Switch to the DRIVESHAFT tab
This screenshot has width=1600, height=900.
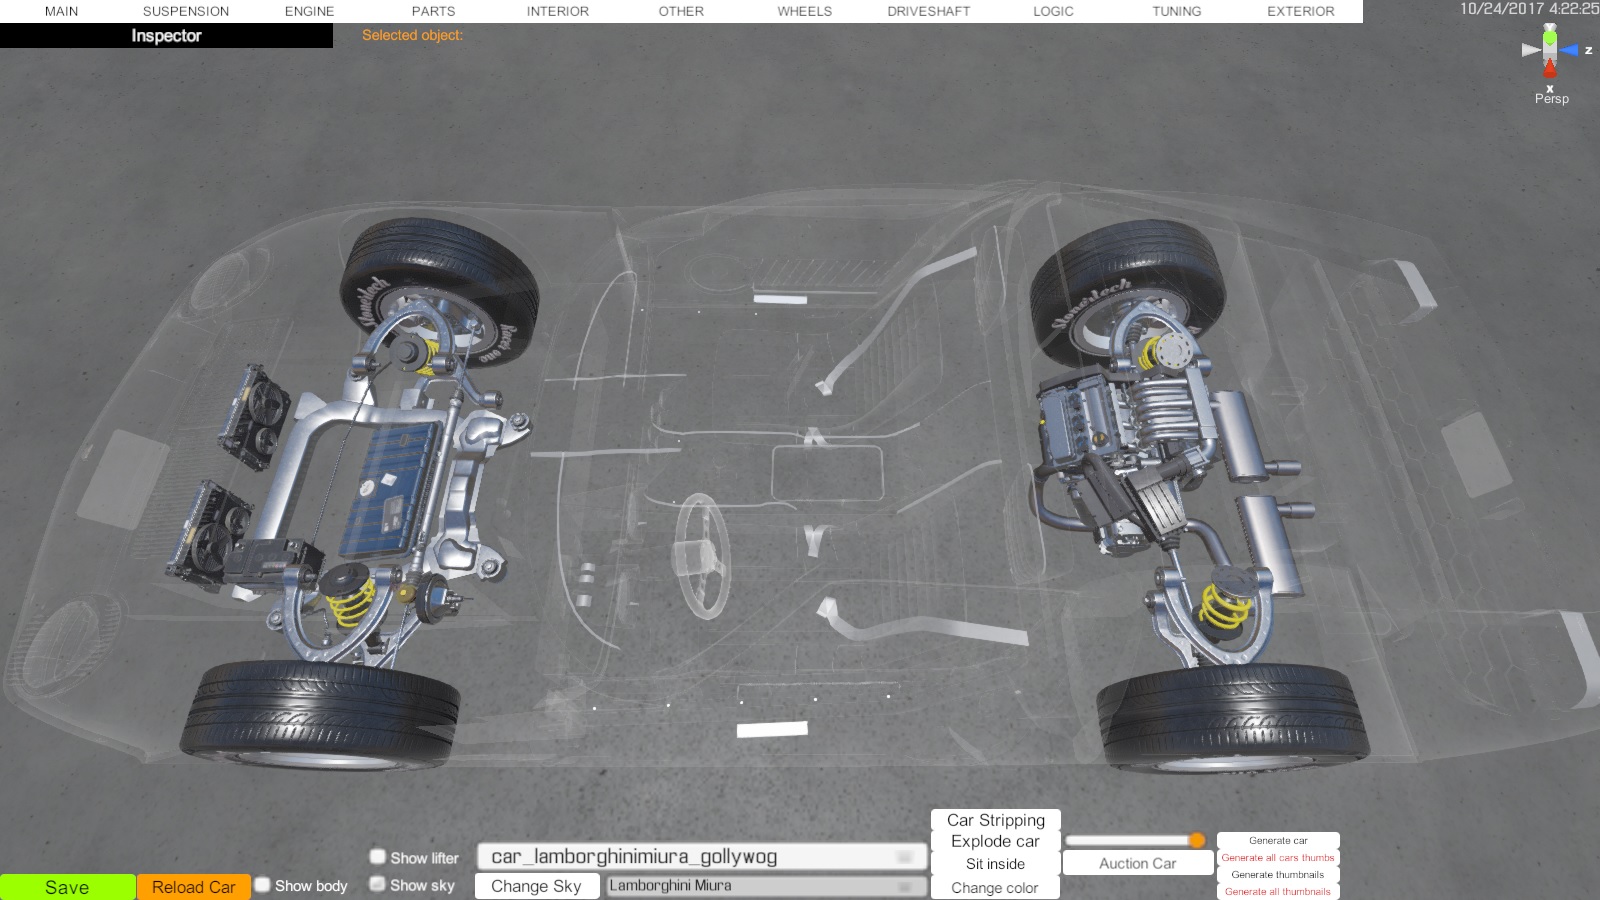(x=928, y=11)
